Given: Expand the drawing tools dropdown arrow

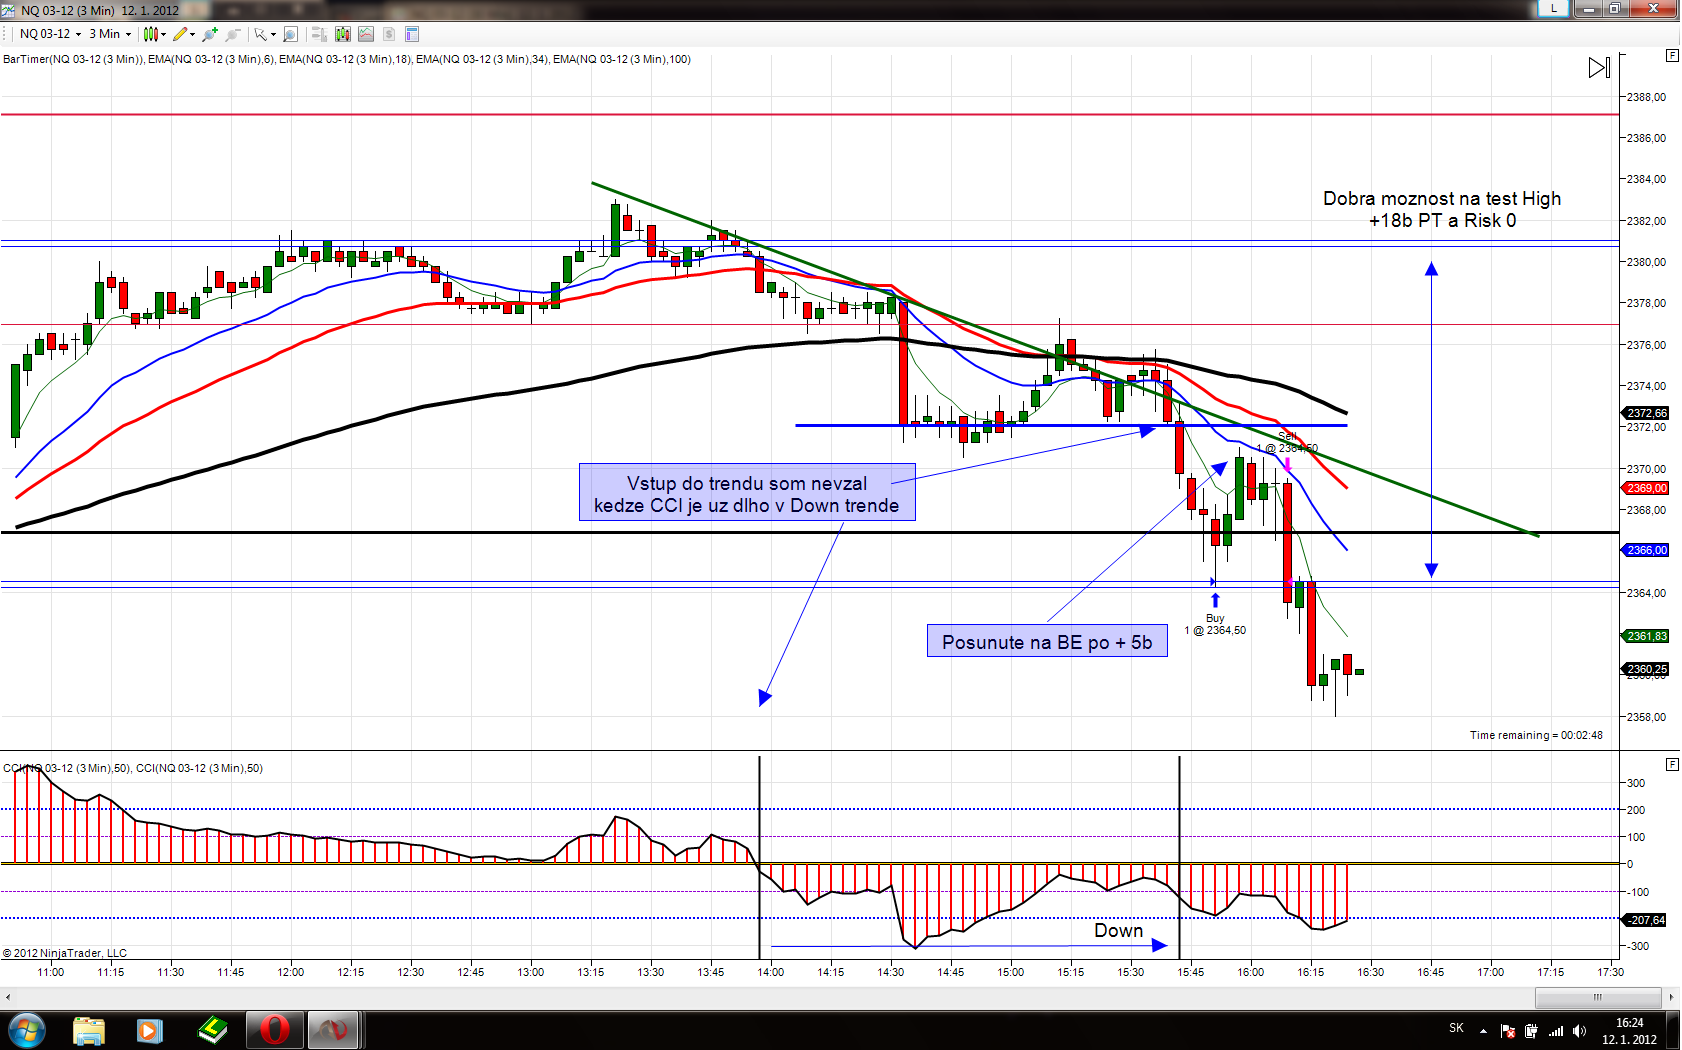Looking at the screenshot, I should 192,34.
